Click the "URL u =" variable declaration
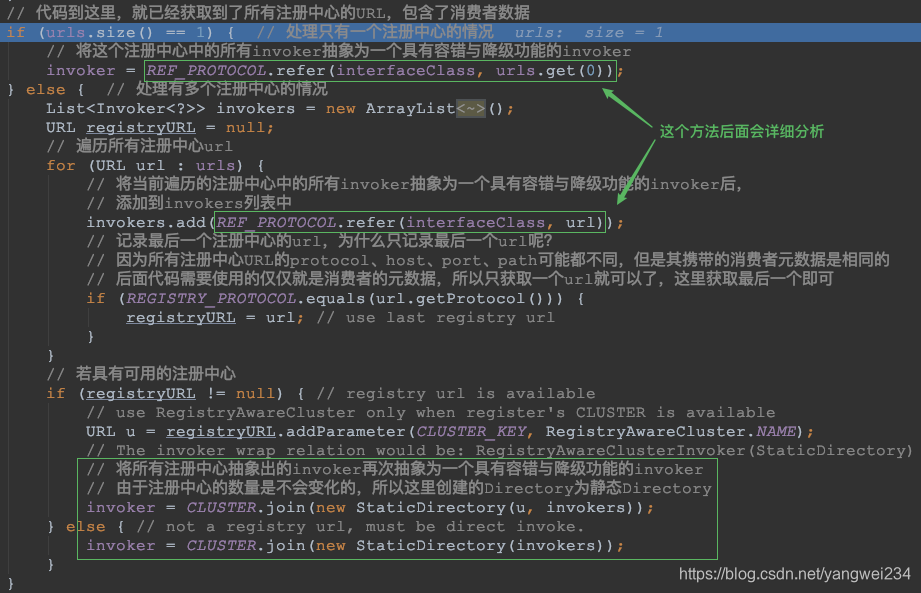 tap(120, 432)
